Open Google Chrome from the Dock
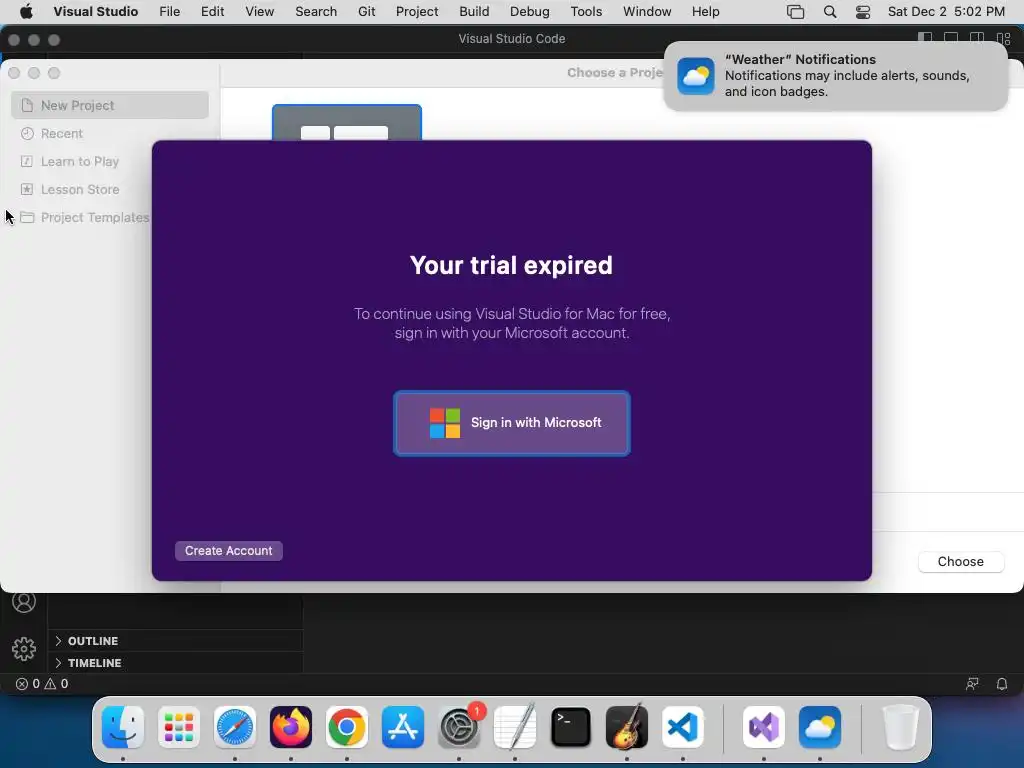1024x768 pixels. [x=347, y=727]
